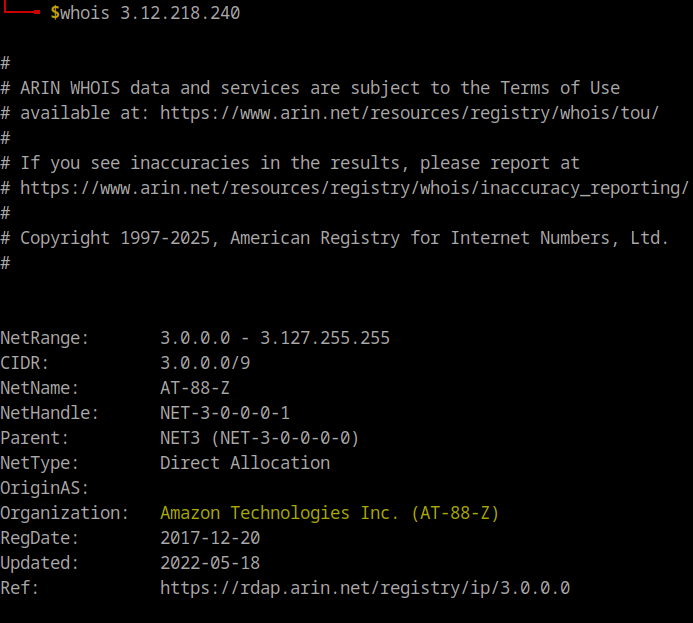Click the 'Organization:' label
The width and height of the screenshot is (693, 623).
coord(65,513)
